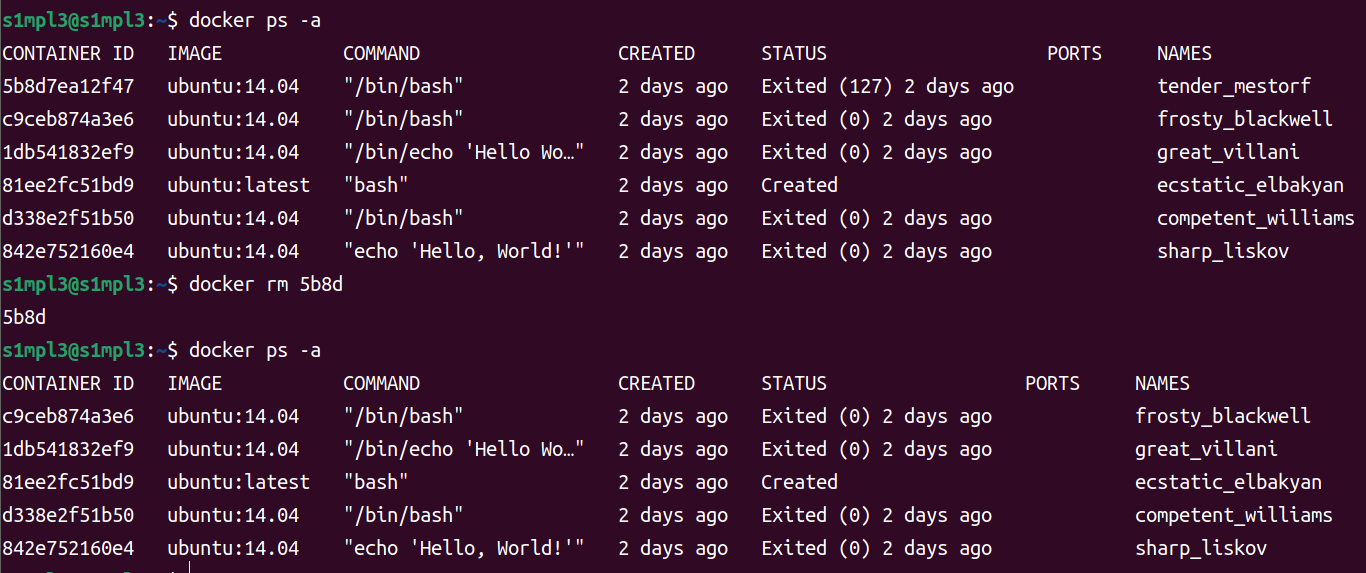Click sharp_liskov in the first listing
The height and width of the screenshot is (573, 1366).
click(x=1222, y=251)
